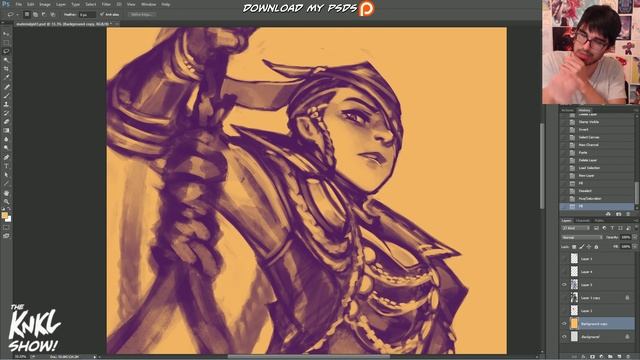
Task: Switch to the Paths tab
Action: [x=599, y=221]
